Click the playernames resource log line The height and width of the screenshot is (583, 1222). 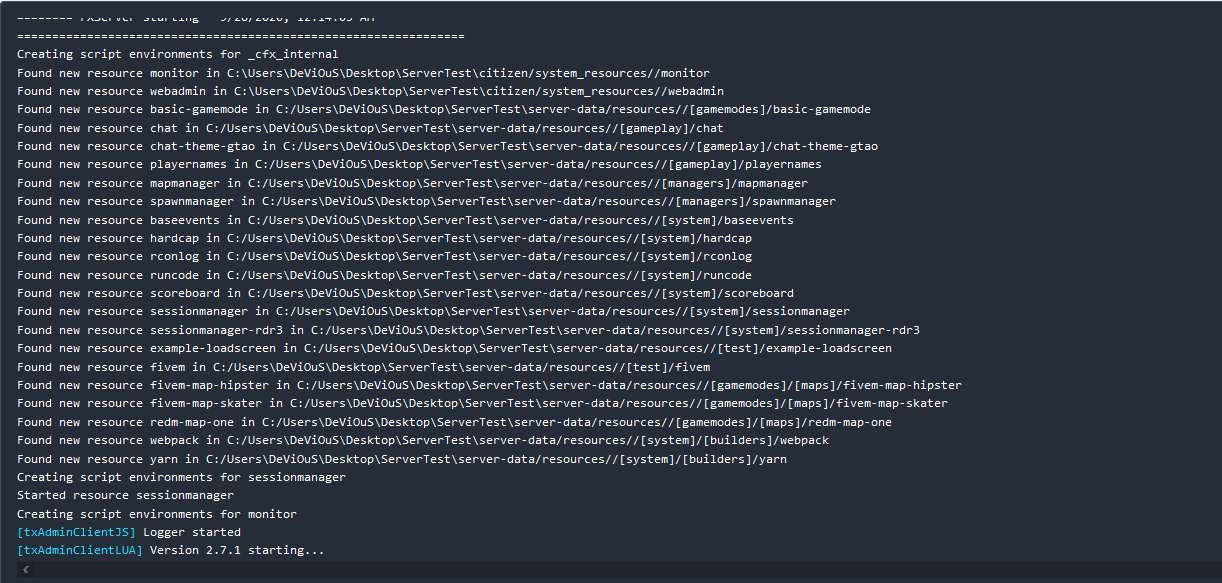pyautogui.click(x=419, y=164)
